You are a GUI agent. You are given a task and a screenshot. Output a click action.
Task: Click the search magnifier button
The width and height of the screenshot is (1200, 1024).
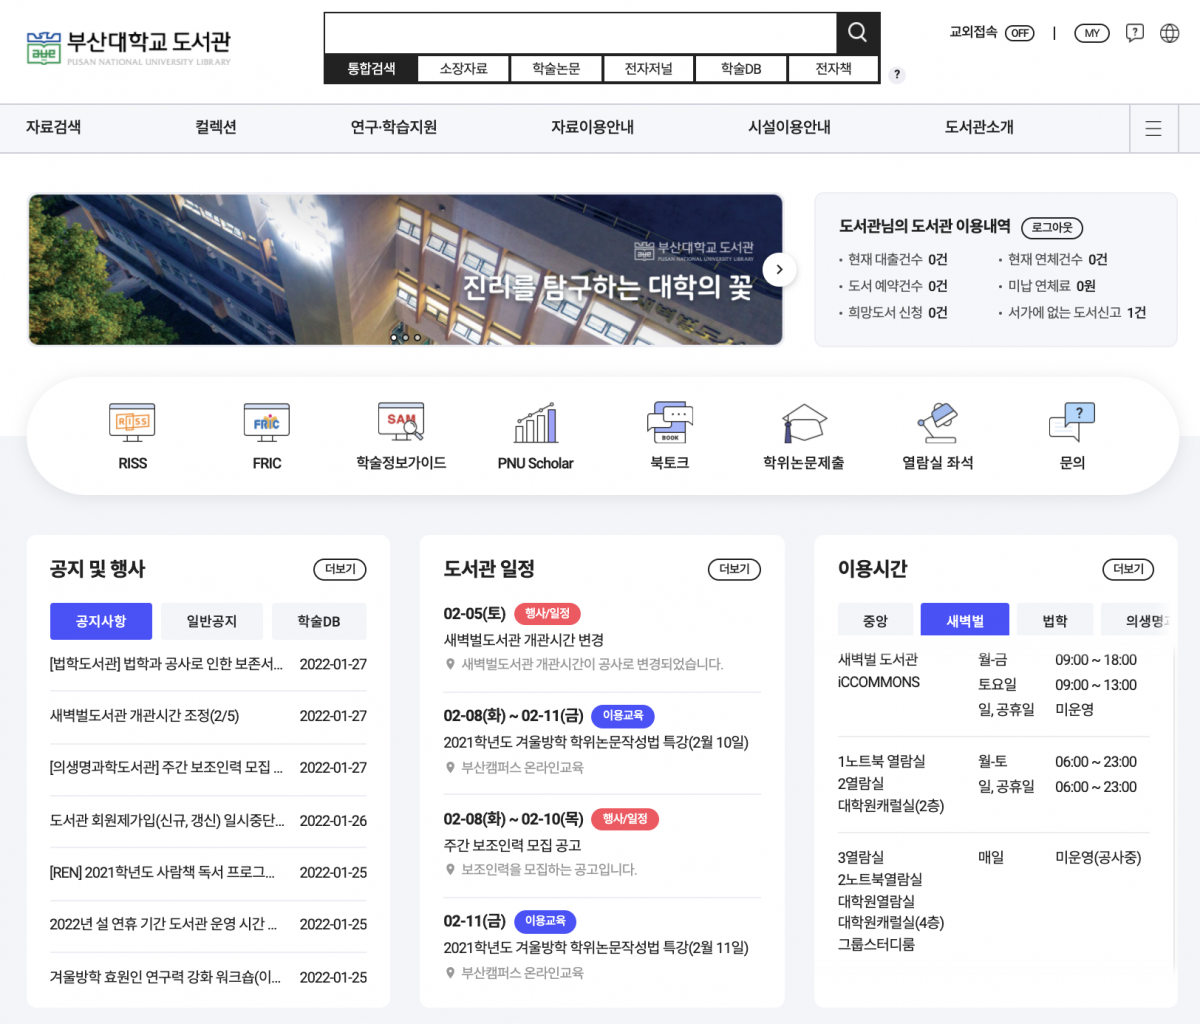(857, 33)
